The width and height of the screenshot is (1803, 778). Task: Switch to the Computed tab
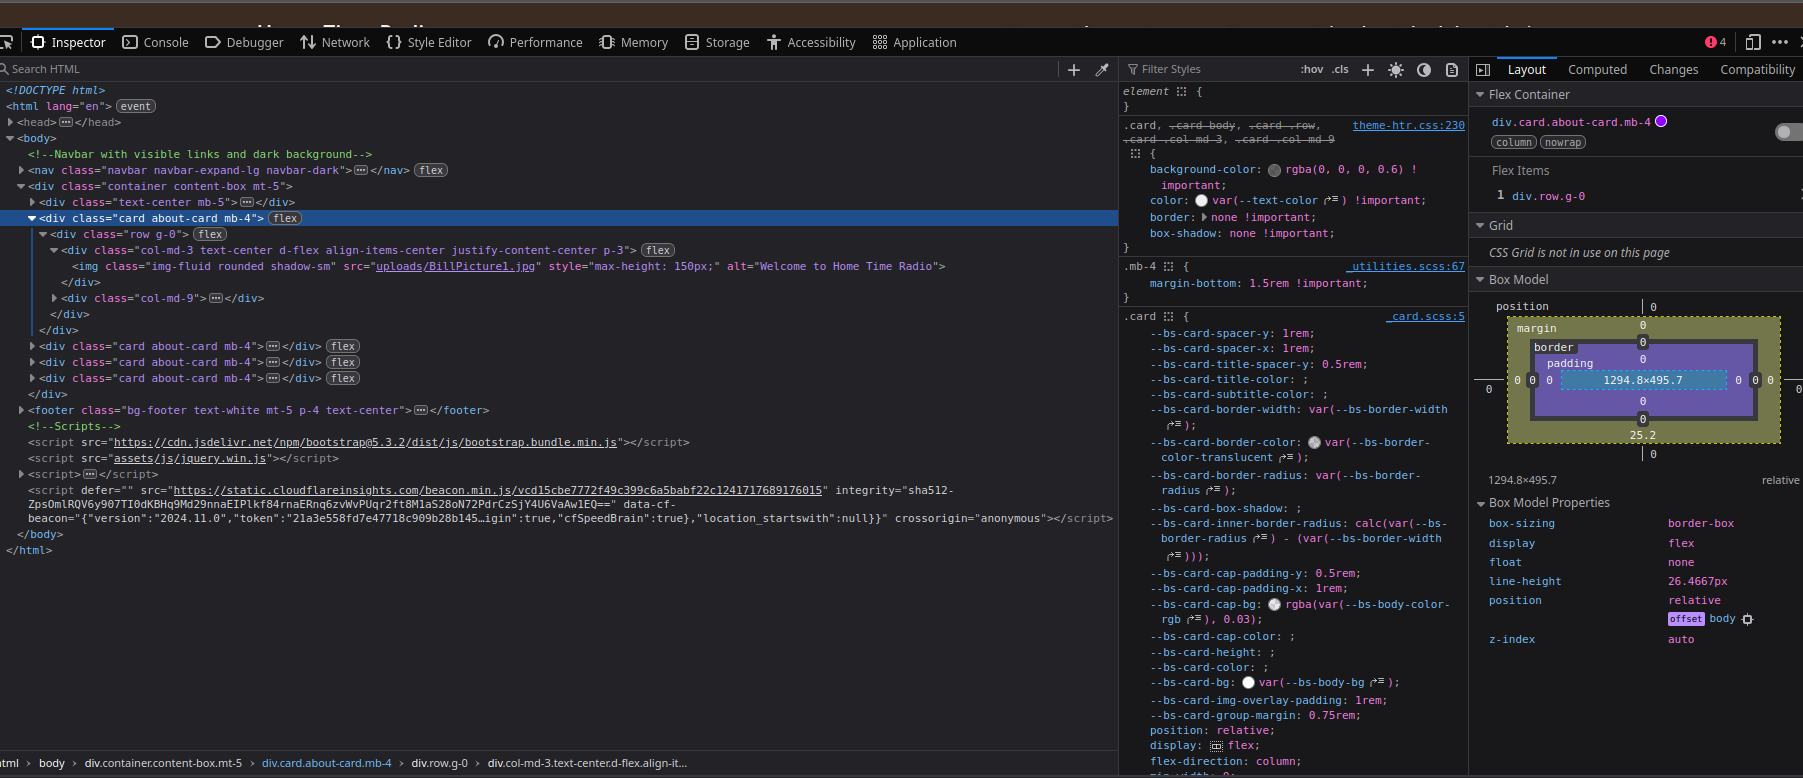(x=1597, y=69)
